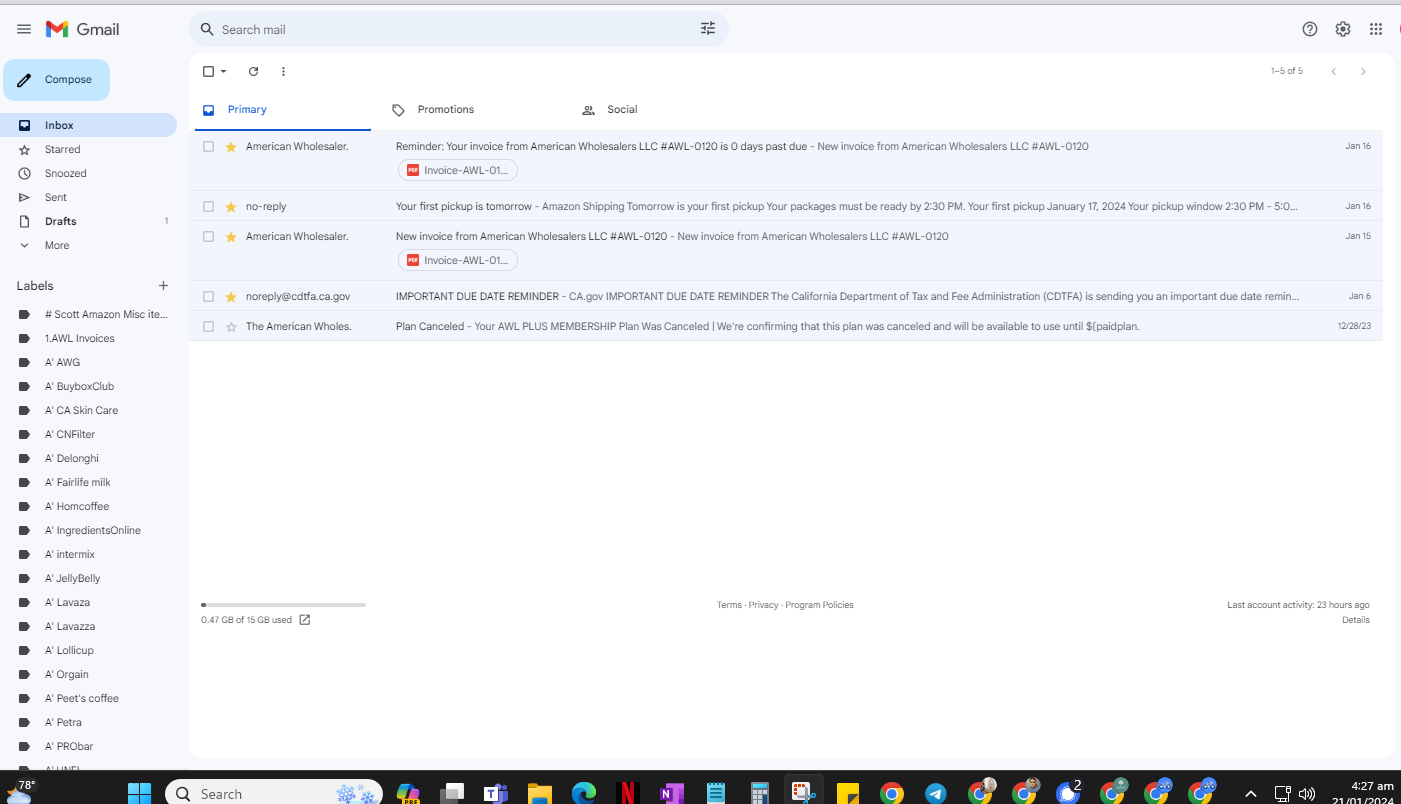Image resolution: width=1401 pixels, height=804 pixels.
Task: Open the Google apps grid
Action: click(1376, 29)
